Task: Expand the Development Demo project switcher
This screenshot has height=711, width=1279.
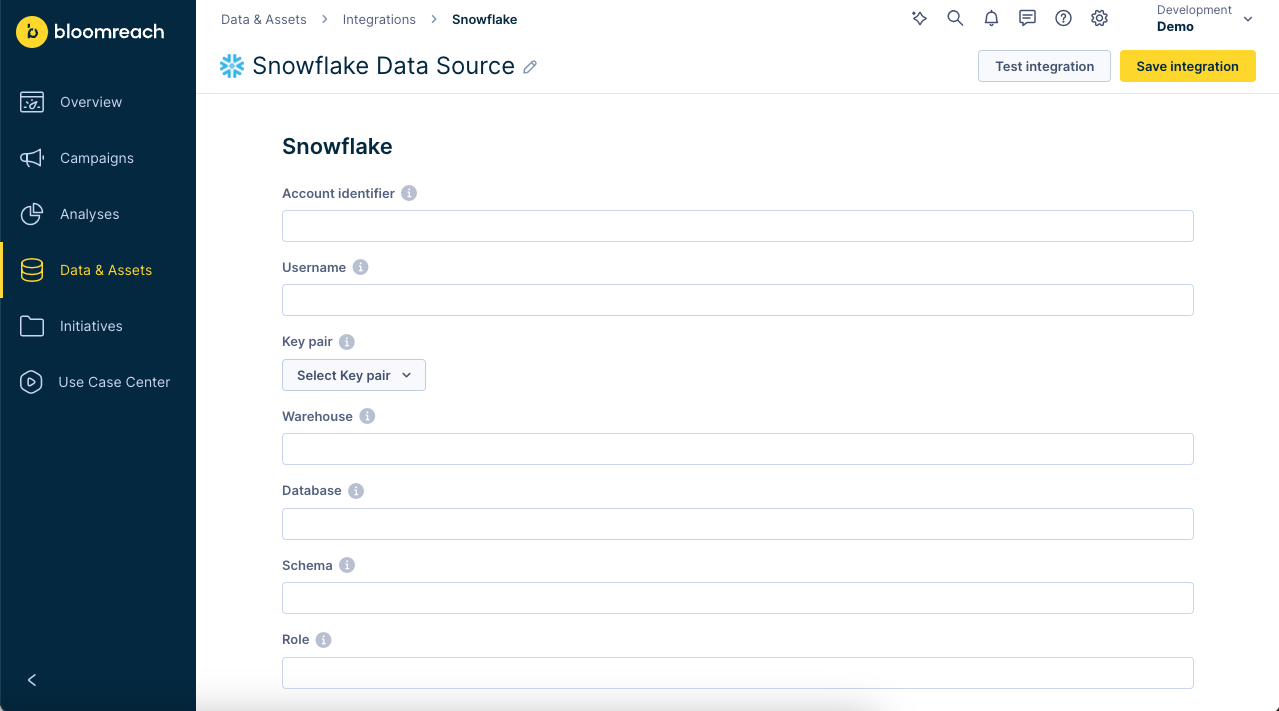Action: [1205, 18]
